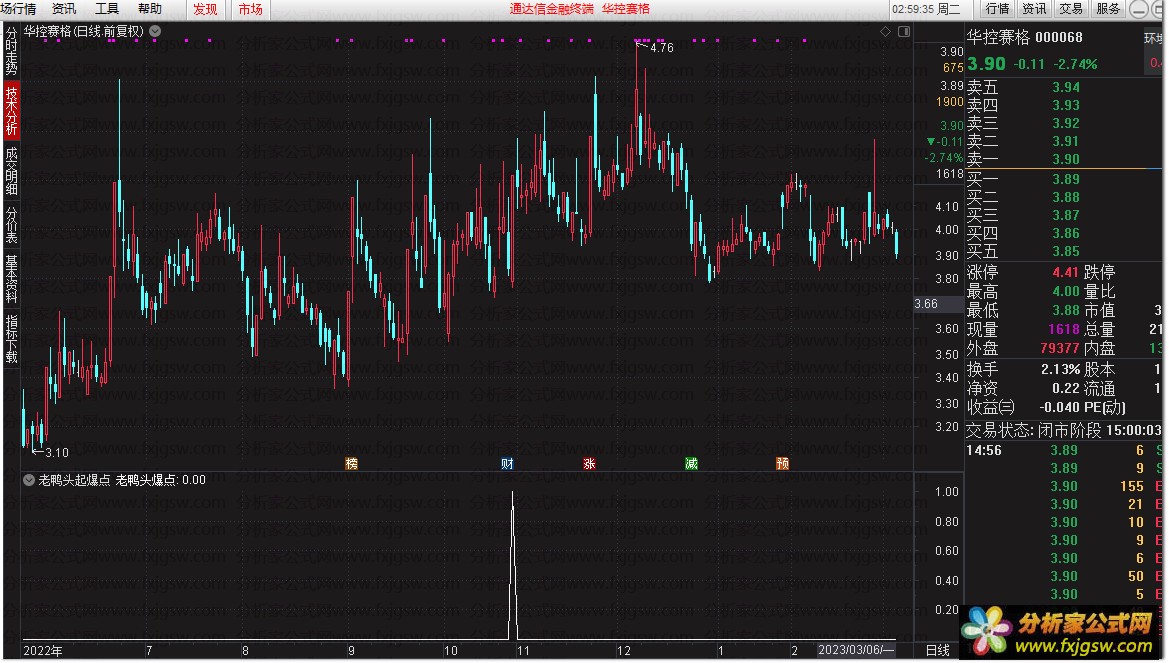This screenshot has width=1169, height=663.
Task: Toggle the side panel layout icon above the chart
Action: tap(904, 31)
